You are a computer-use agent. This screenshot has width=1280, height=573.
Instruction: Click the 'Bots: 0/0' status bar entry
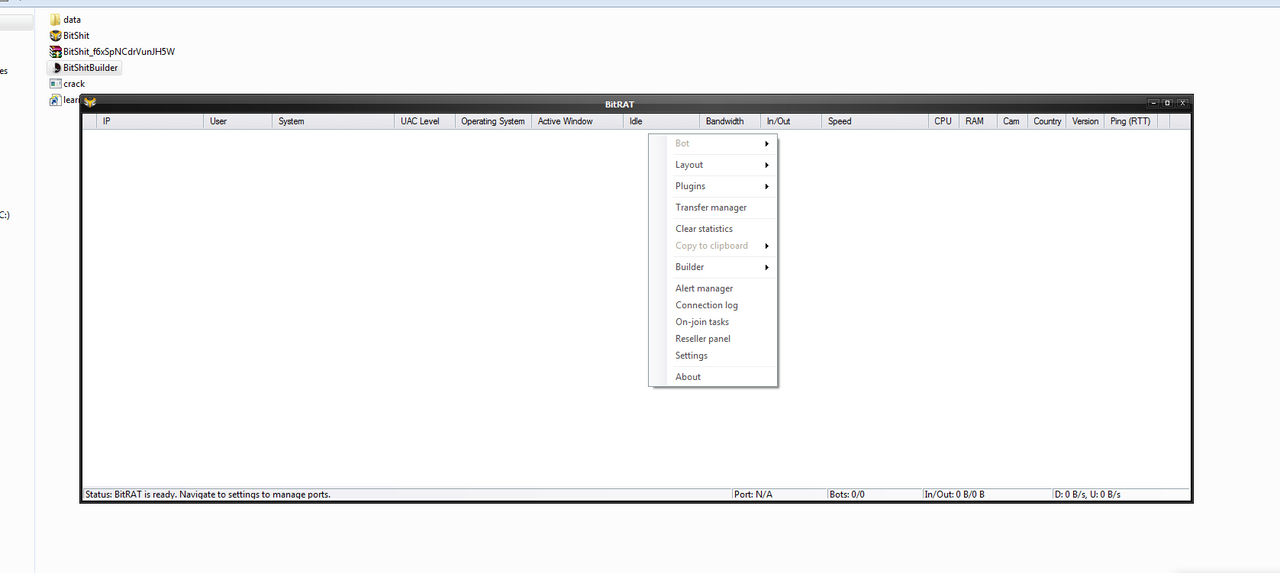pos(847,495)
